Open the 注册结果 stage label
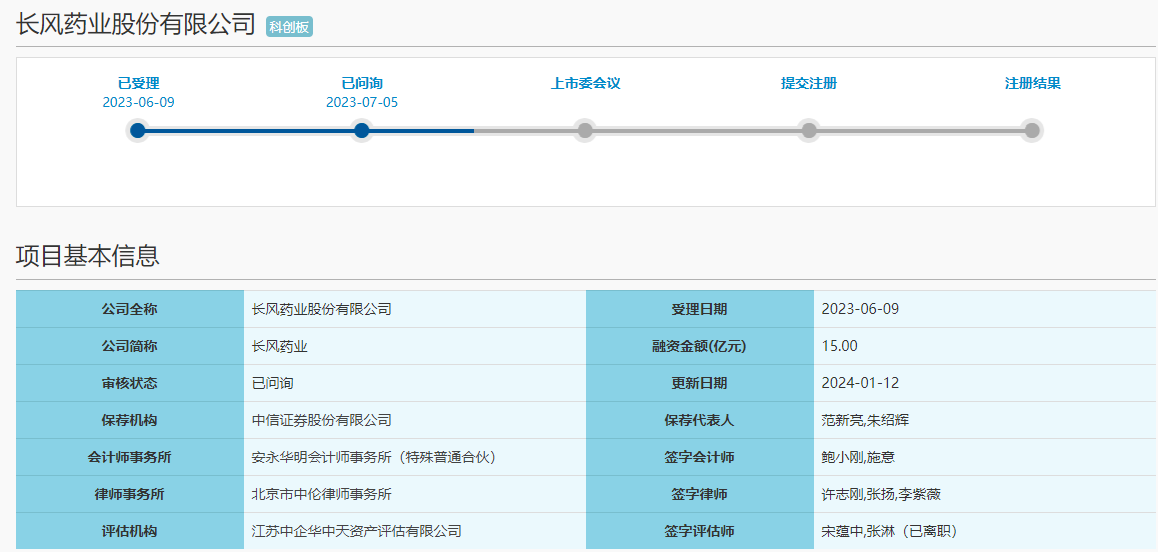This screenshot has height=552, width=1158. pyautogui.click(x=1032, y=83)
